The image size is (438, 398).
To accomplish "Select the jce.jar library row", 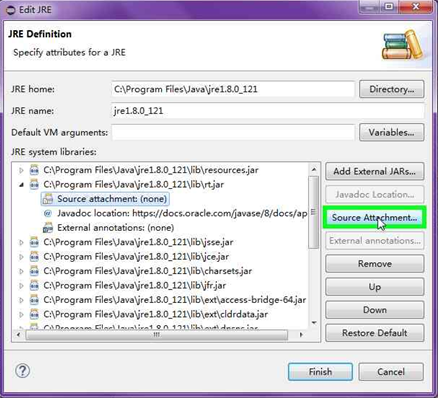I will 136,257.
